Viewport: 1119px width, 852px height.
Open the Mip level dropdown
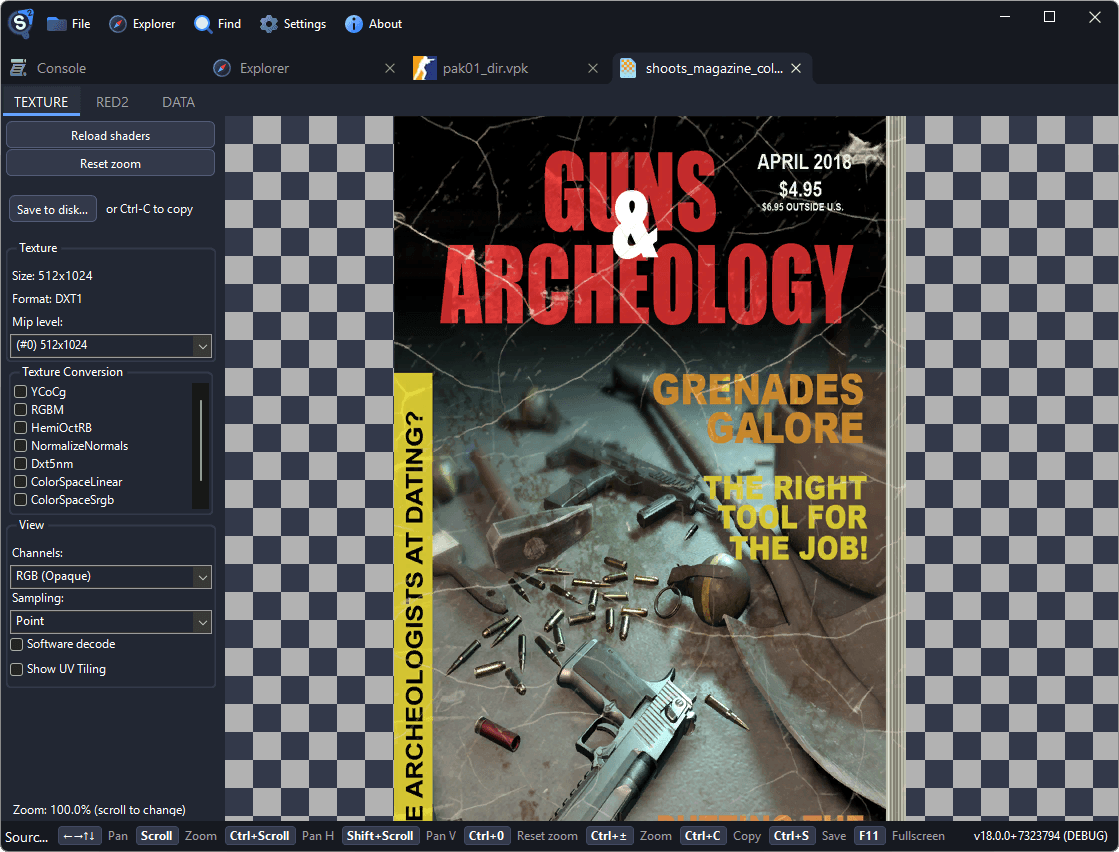[110, 345]
